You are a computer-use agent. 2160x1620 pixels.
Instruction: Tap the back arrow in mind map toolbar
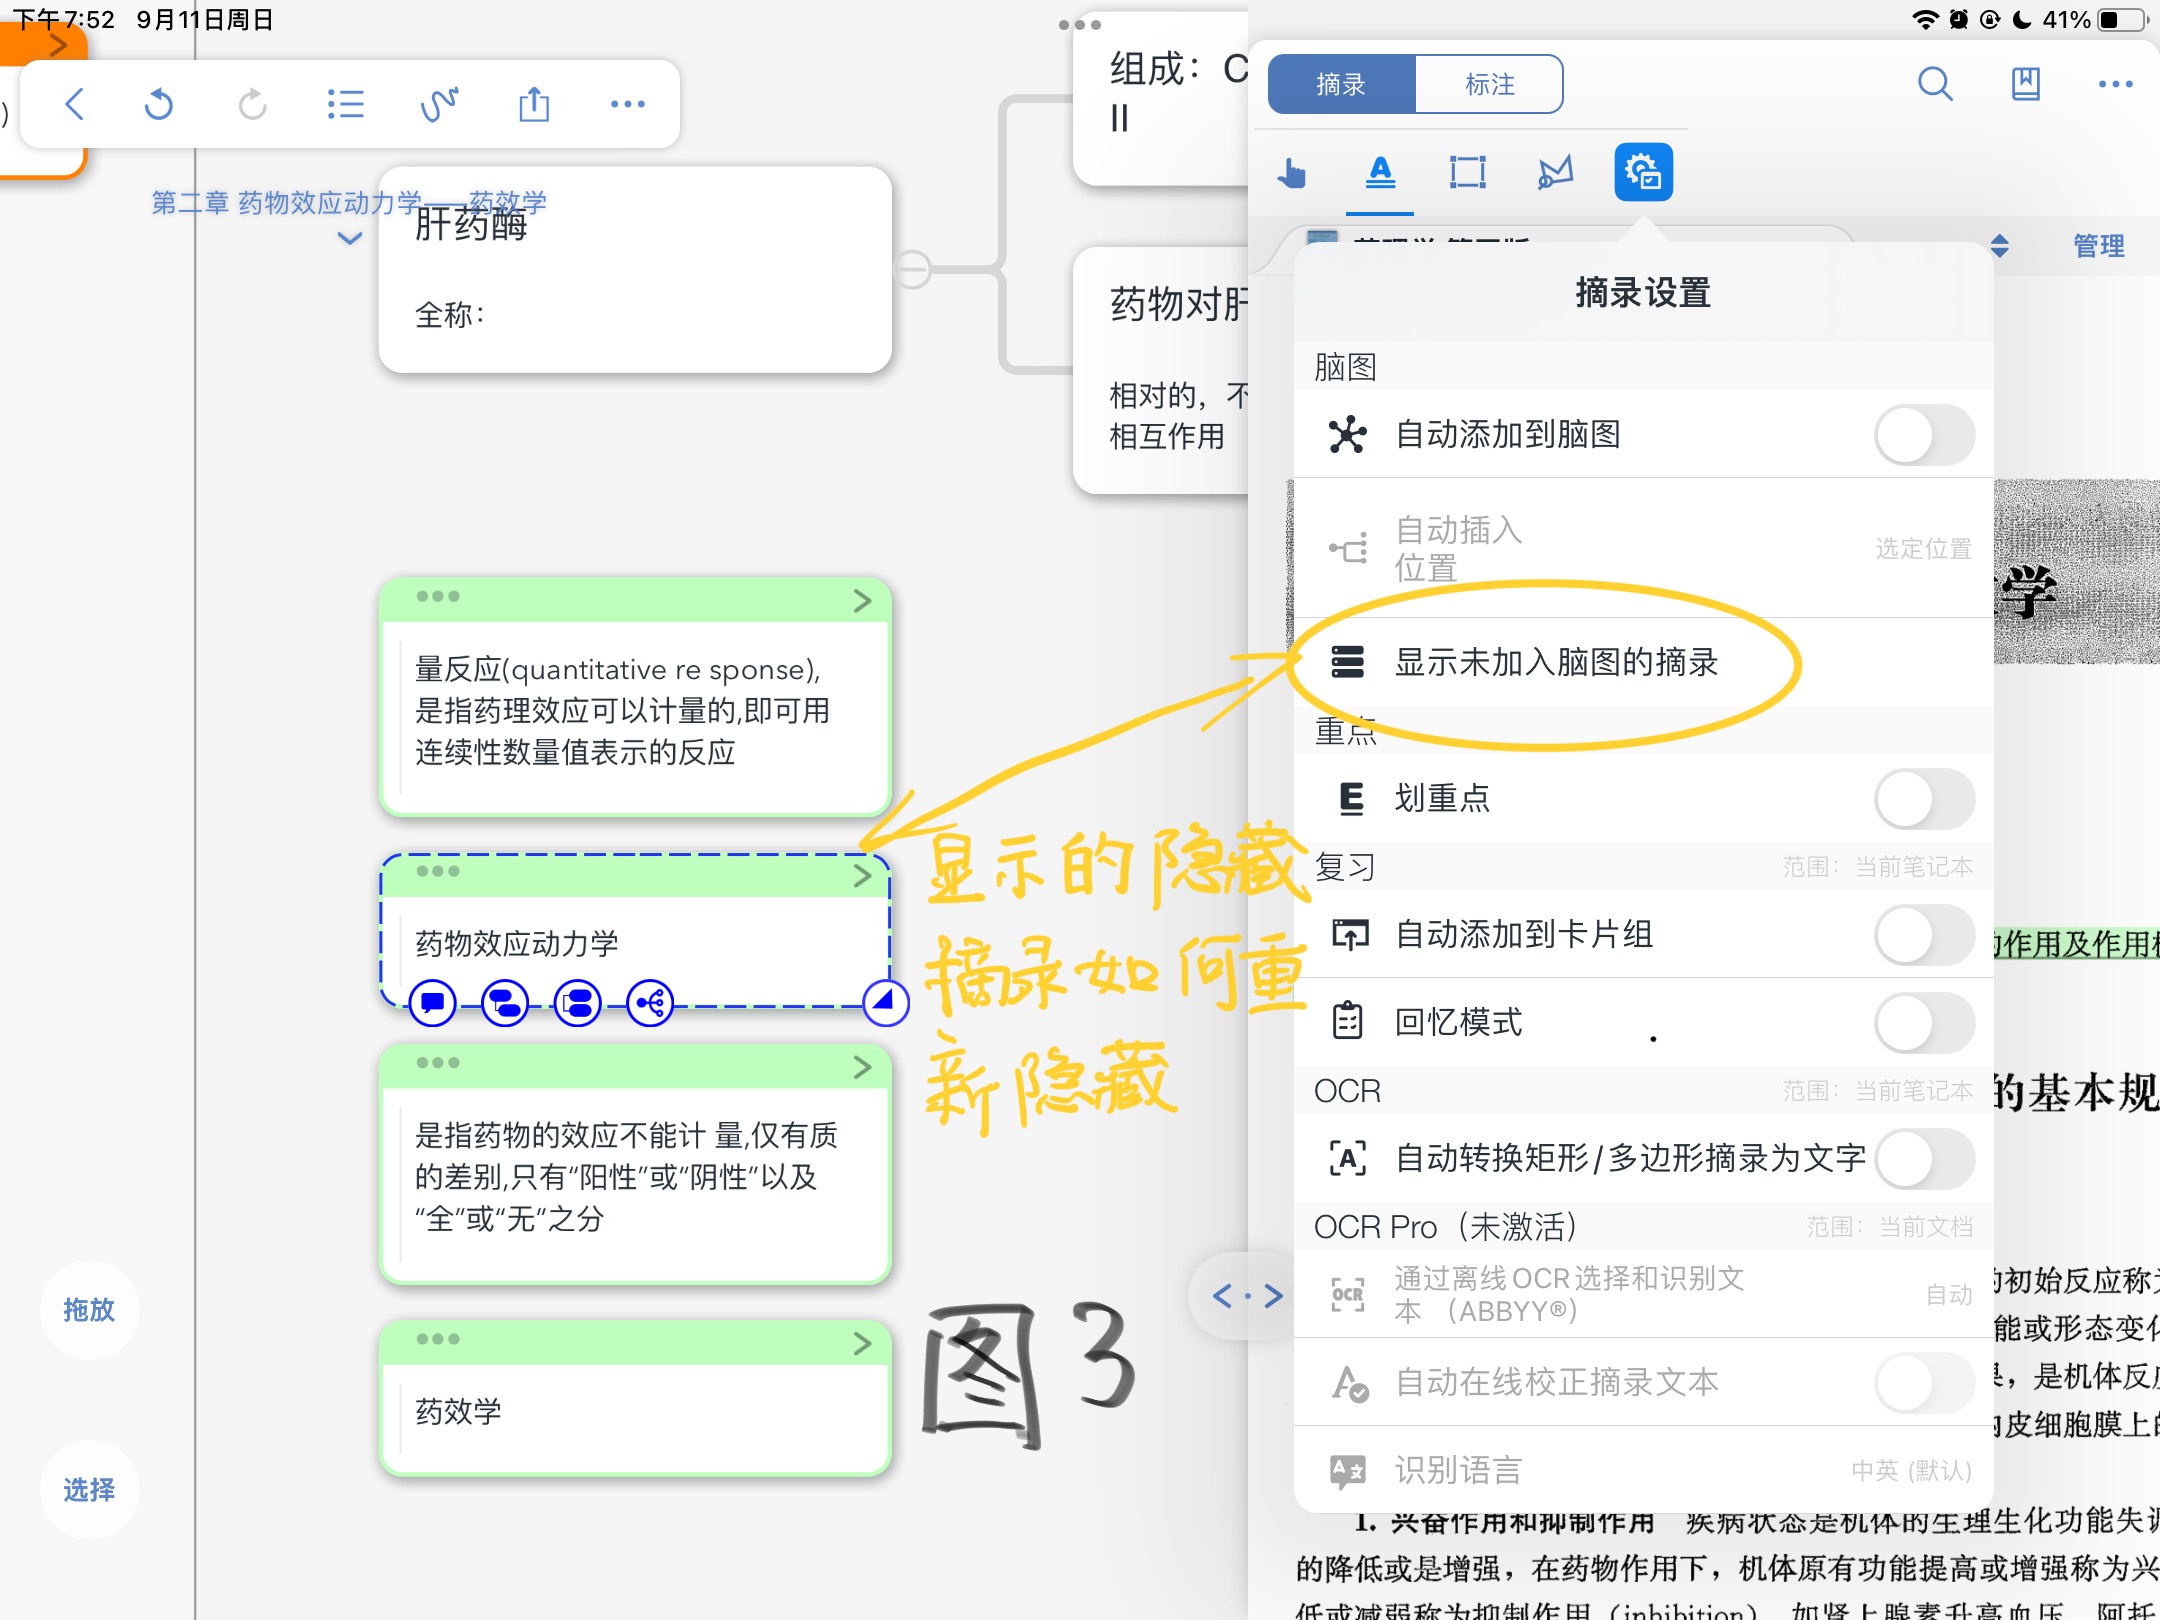pos(75,104)
